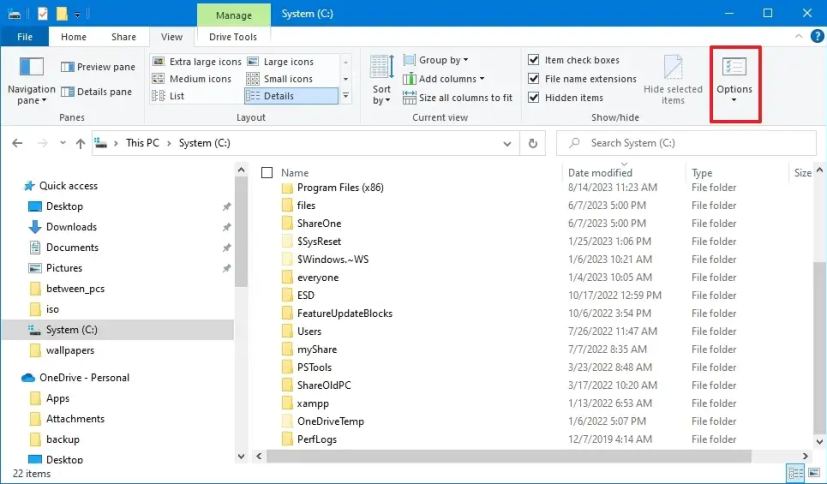
Task: Open Help question mark icon
Action: coord(817,36)
